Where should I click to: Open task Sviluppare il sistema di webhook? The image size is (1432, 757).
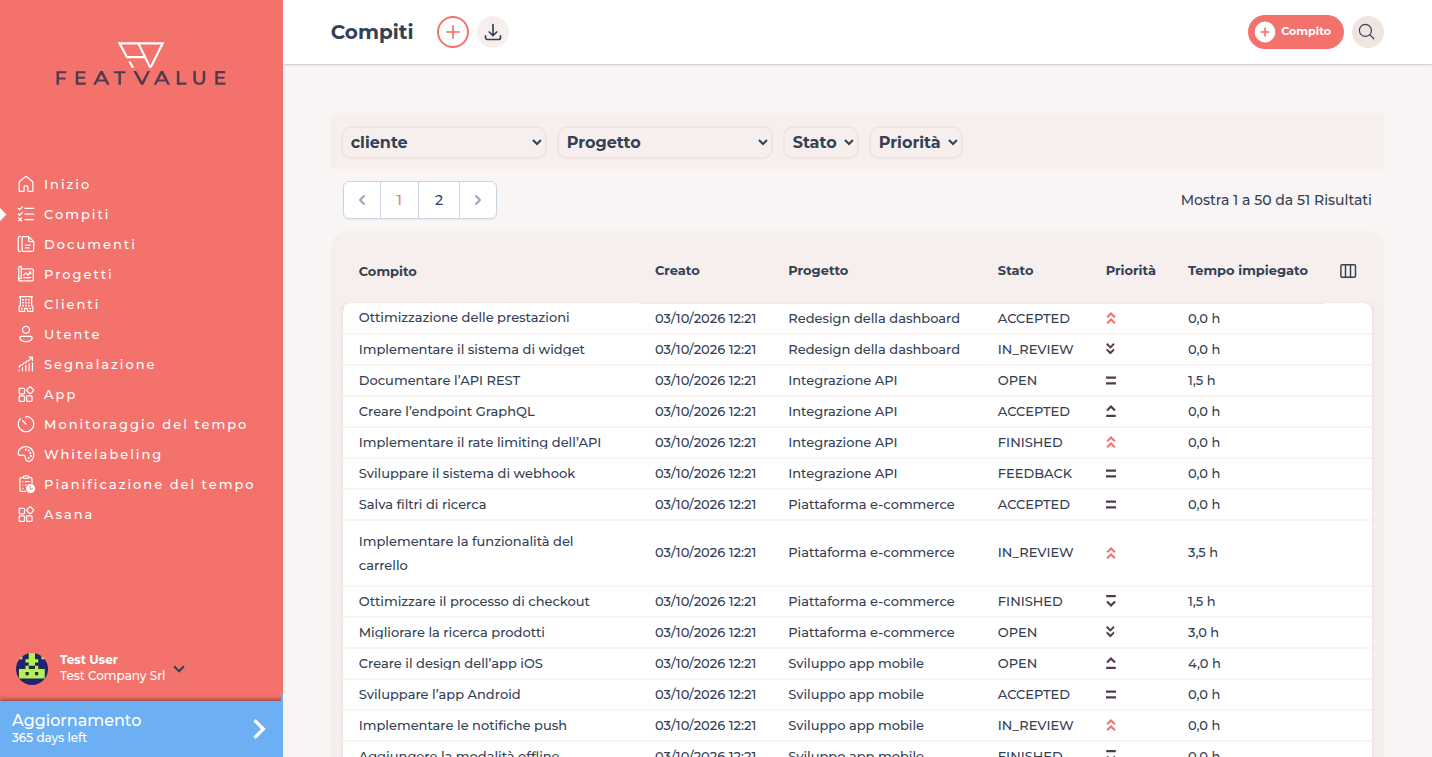click(467, 474)
